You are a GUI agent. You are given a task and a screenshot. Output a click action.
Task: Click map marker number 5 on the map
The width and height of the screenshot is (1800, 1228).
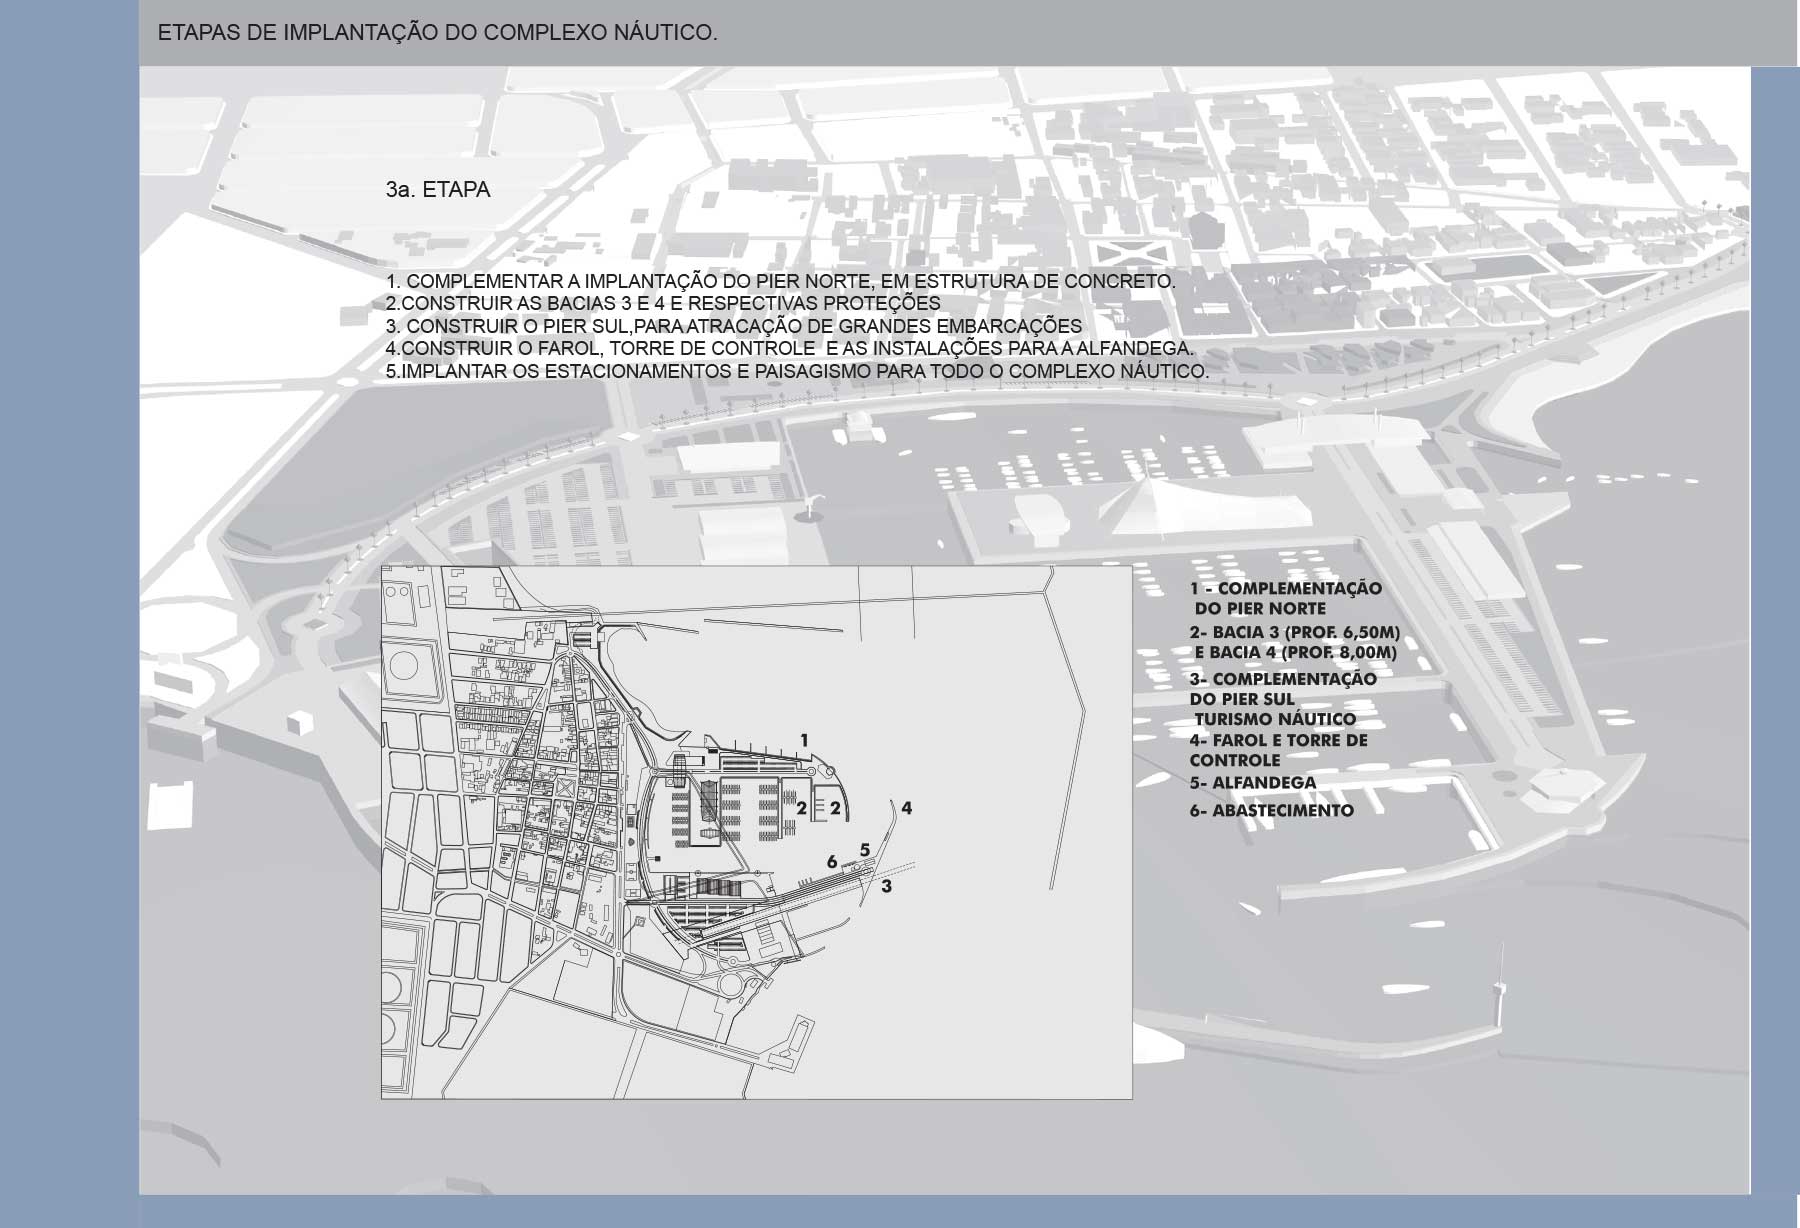[x=865, y=850]
